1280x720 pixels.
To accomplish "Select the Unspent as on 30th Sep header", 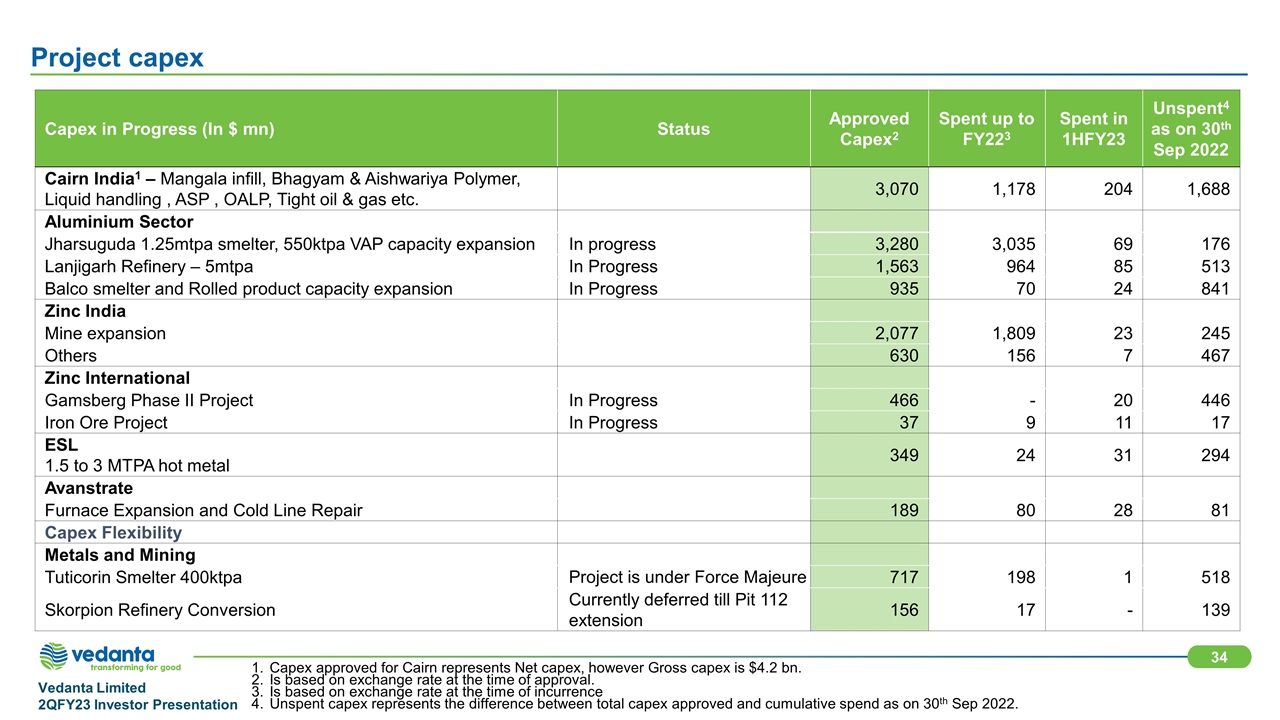I will pos(1190,129).
